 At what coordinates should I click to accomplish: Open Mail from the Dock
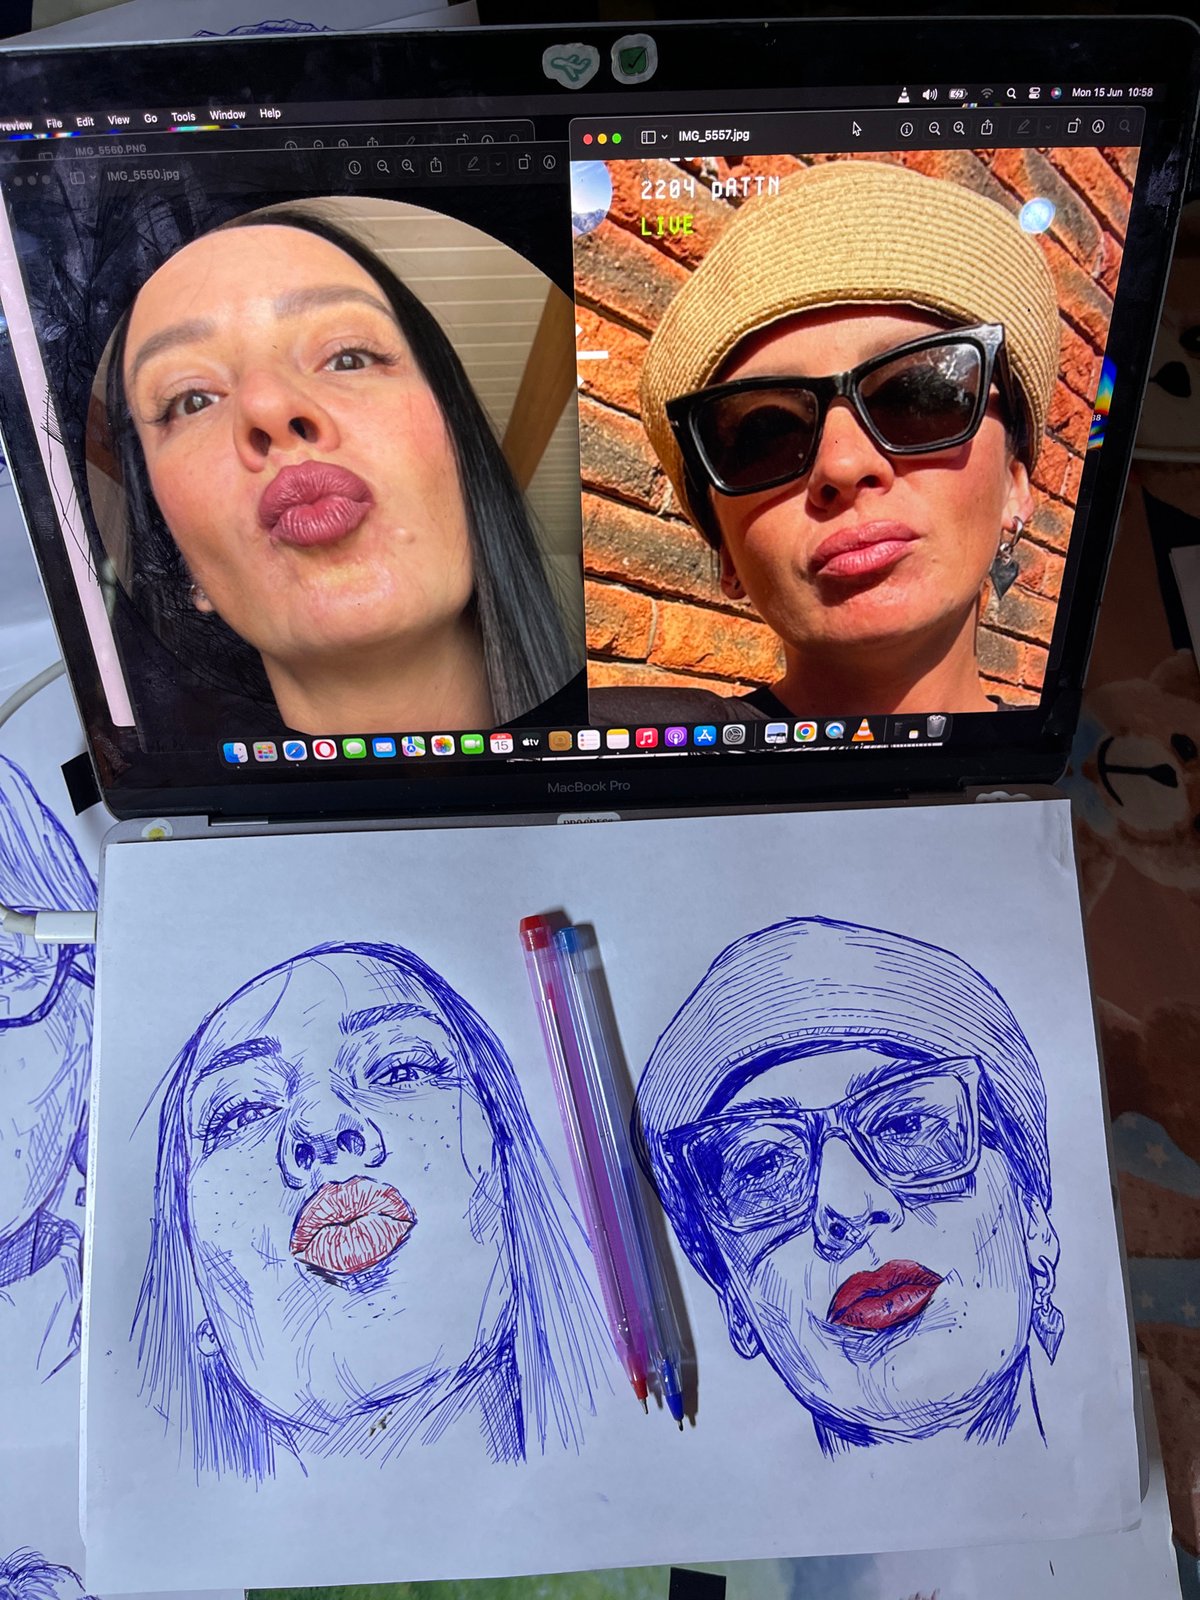click(384, 747)
